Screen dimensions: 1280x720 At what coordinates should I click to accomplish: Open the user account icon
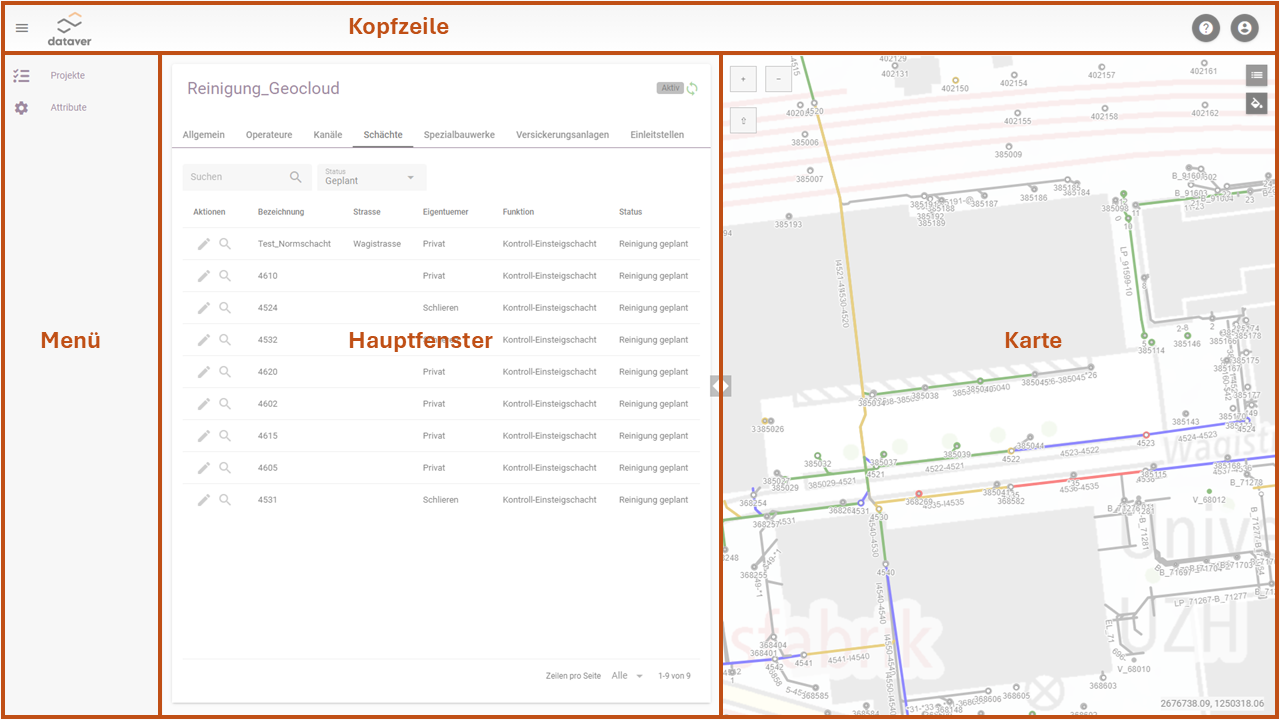click(x=1244, y=28)
